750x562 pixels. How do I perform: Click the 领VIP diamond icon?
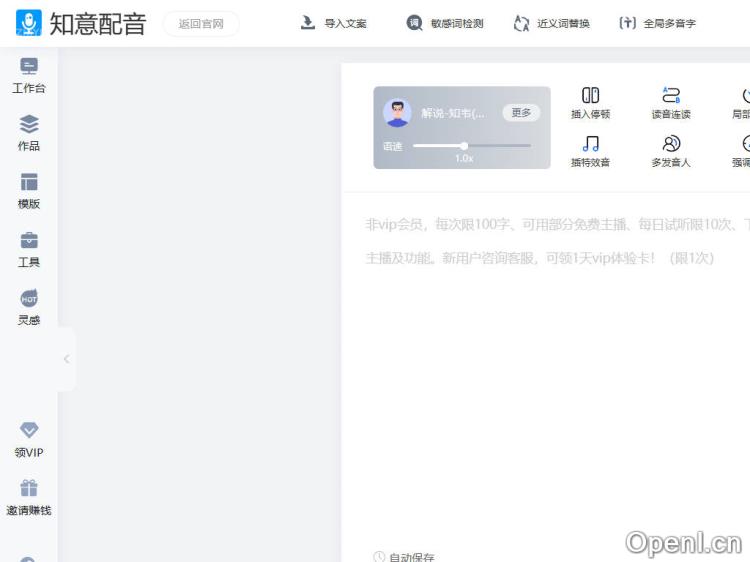29,431
